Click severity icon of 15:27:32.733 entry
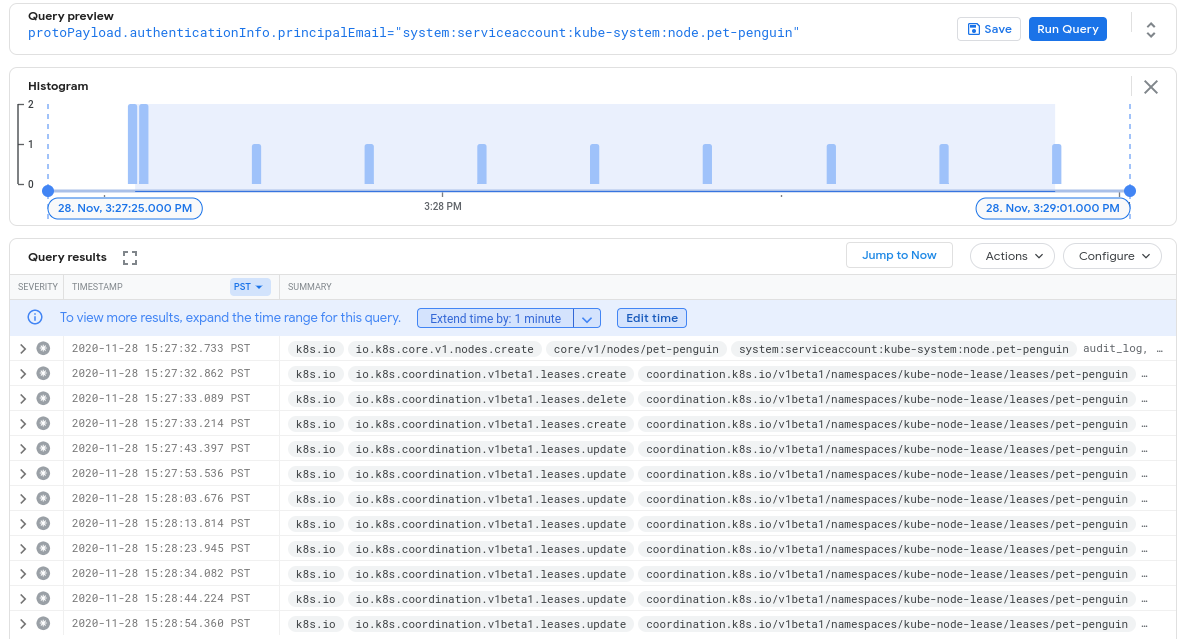The image size is (1184, 639). pos(44,348)
